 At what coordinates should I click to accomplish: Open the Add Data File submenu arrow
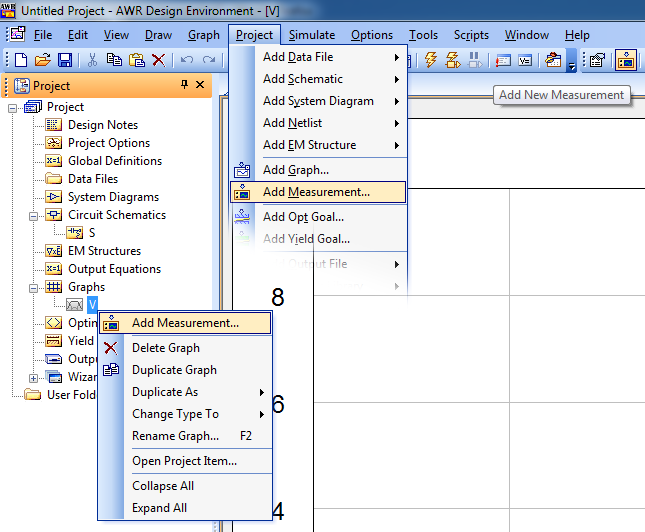[397, 57]
